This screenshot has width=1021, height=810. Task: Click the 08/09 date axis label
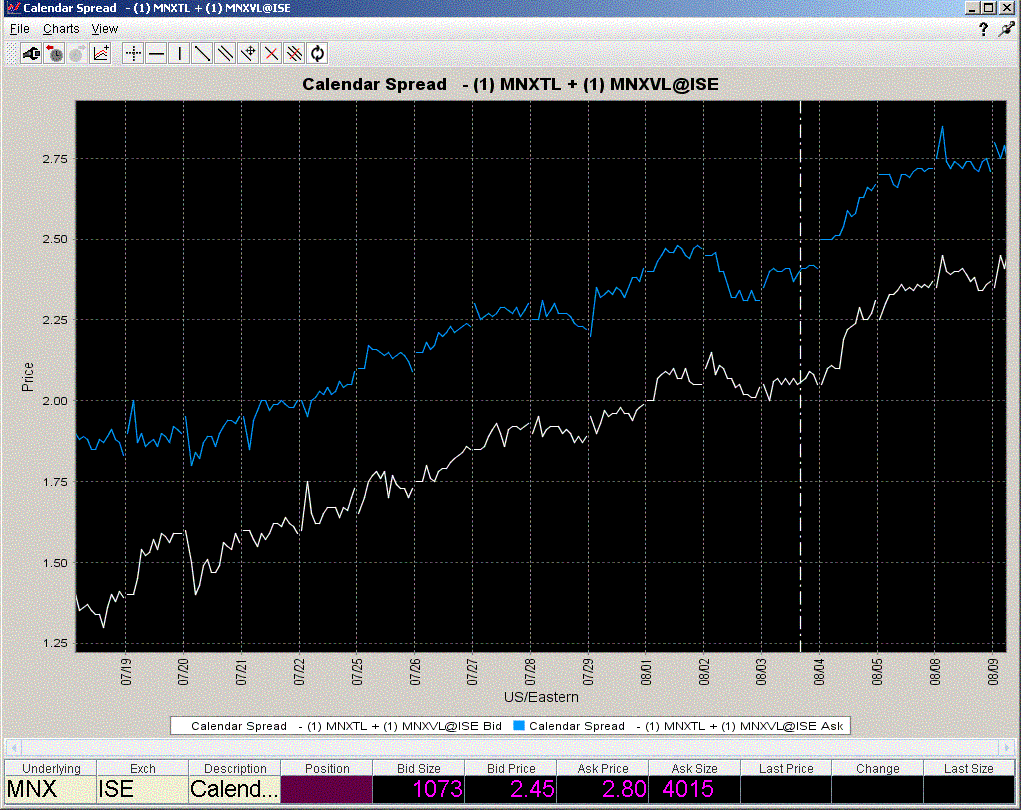(x=993, y=671)
